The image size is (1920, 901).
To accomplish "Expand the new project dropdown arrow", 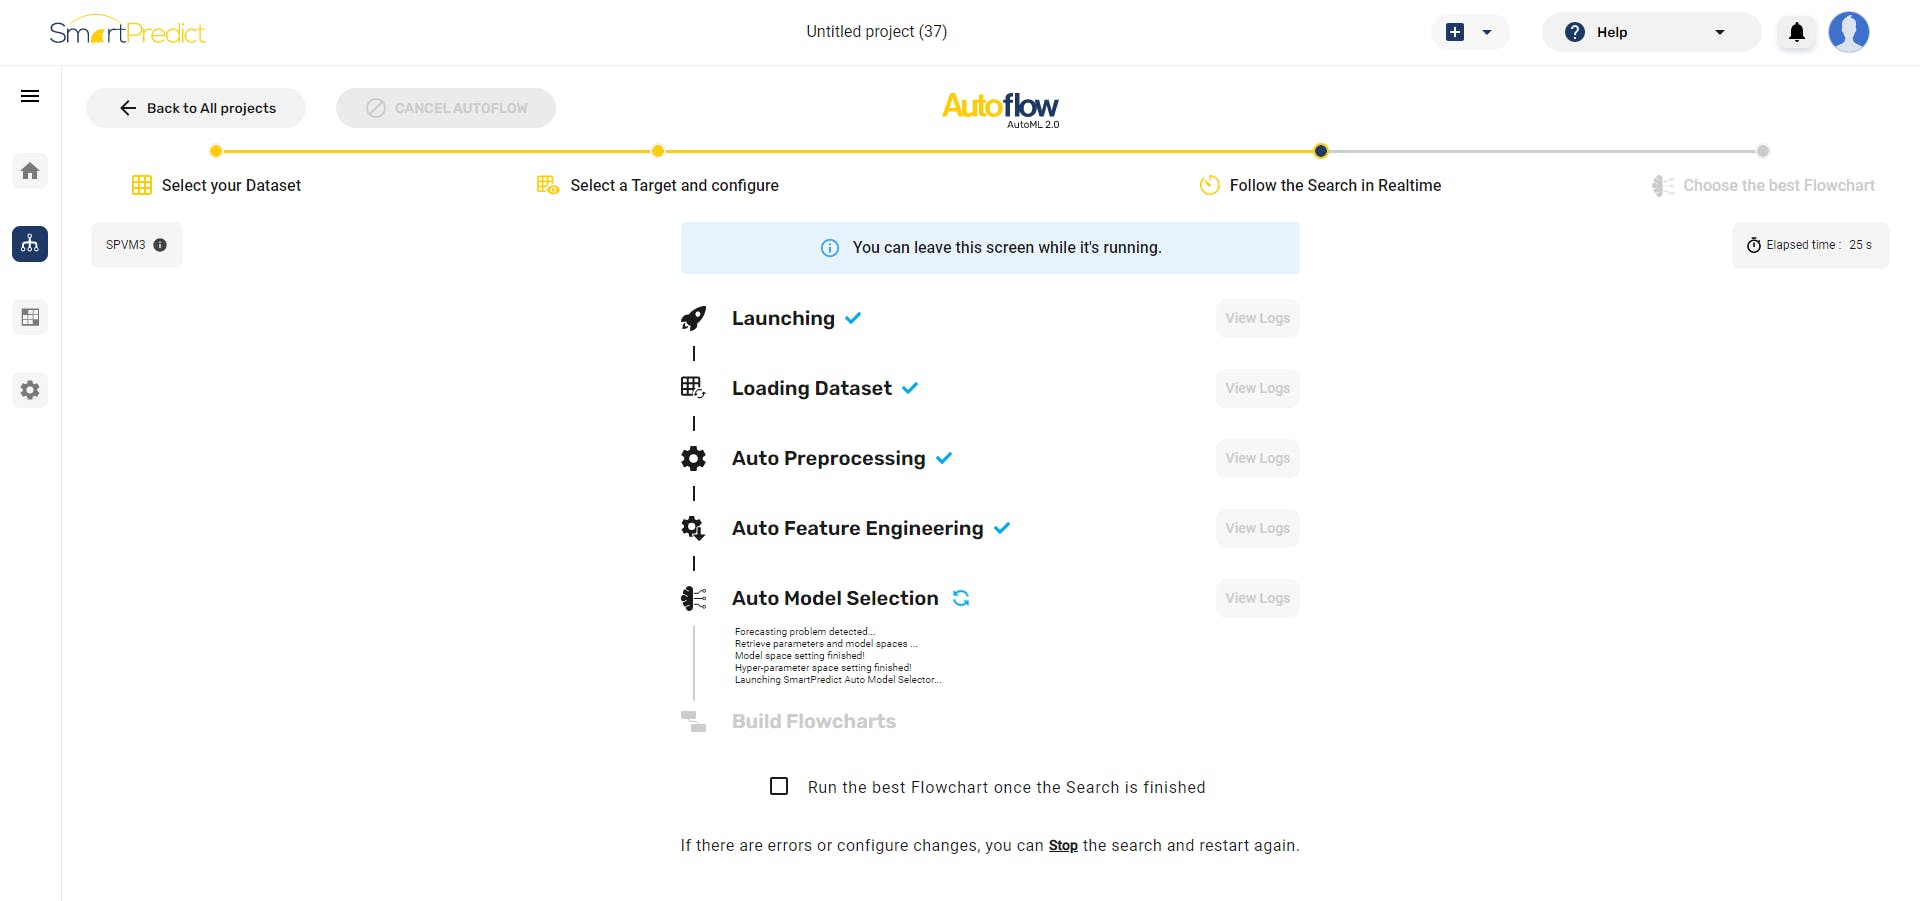I will pos(1487,32).
